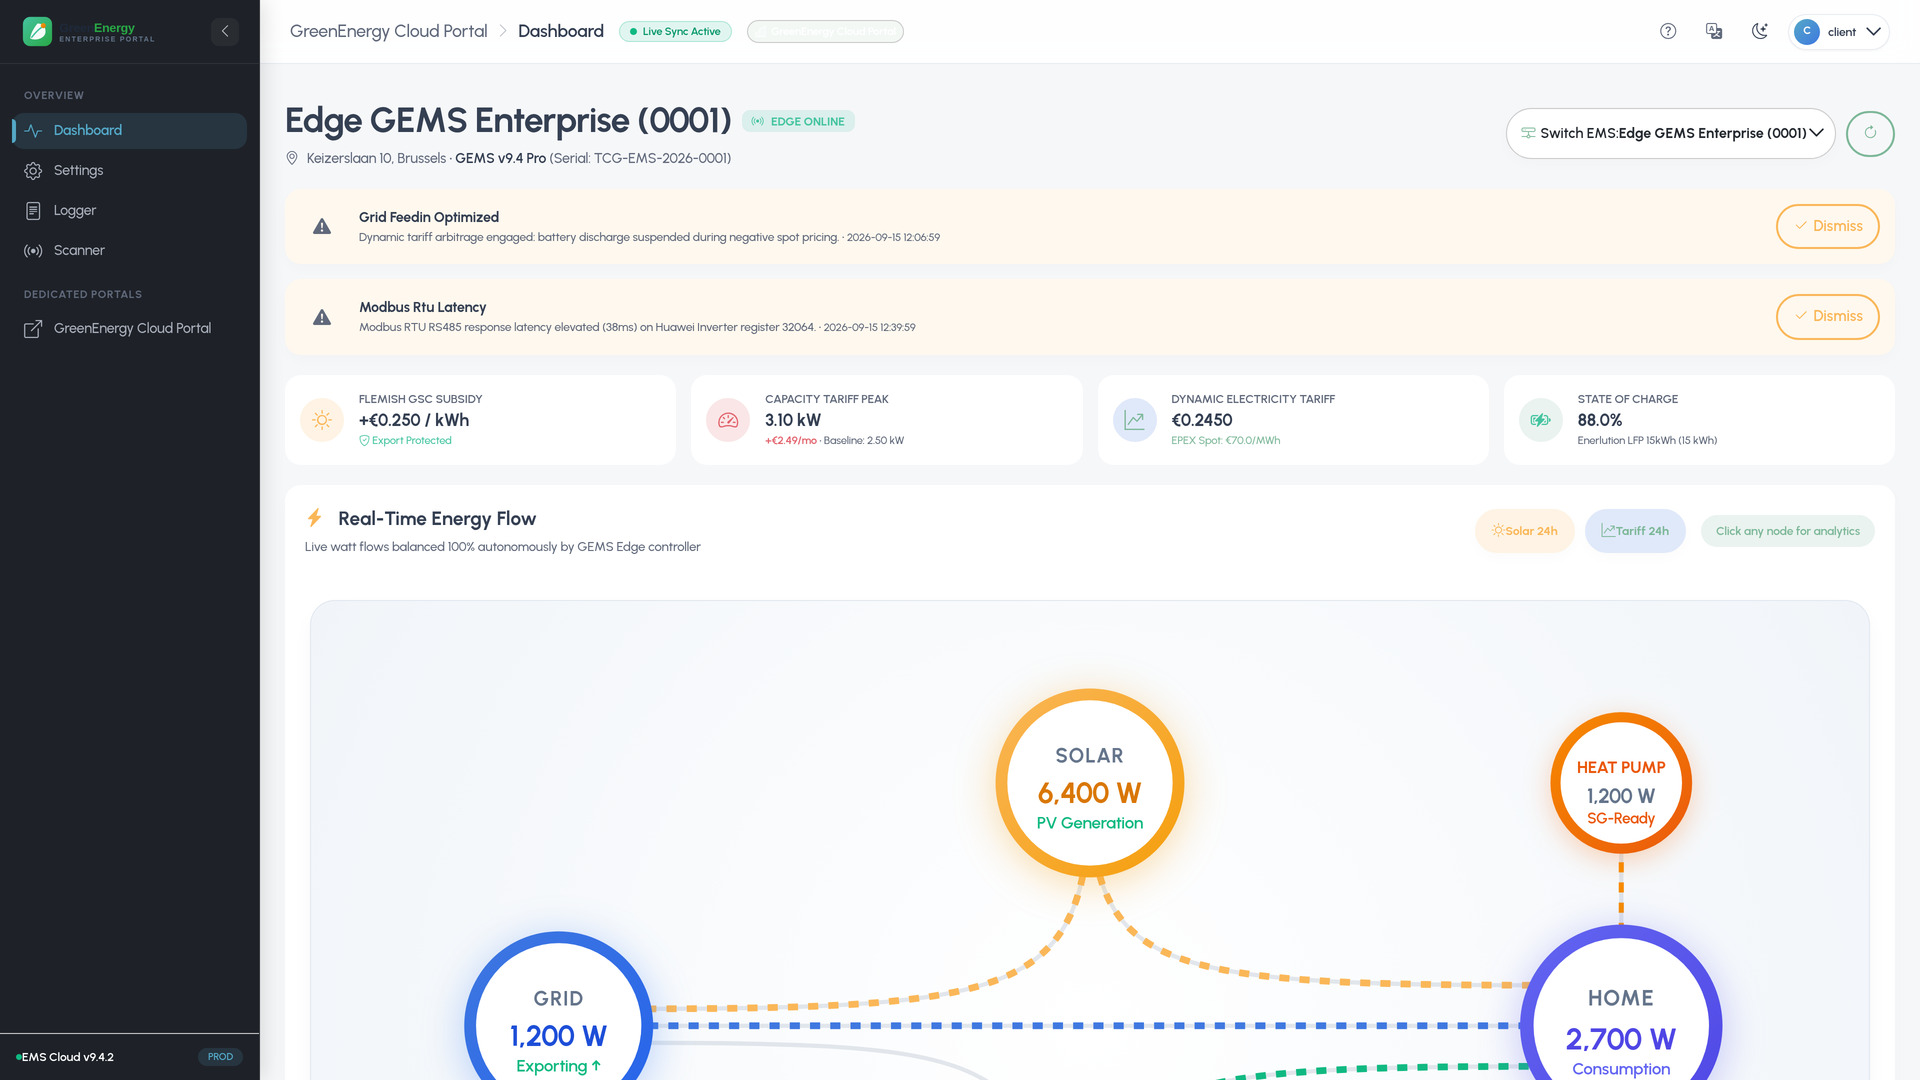This screenshot has height=1080, width=1920.
Task: Toggle dark mode moon icon
Action: (1760, 31)
